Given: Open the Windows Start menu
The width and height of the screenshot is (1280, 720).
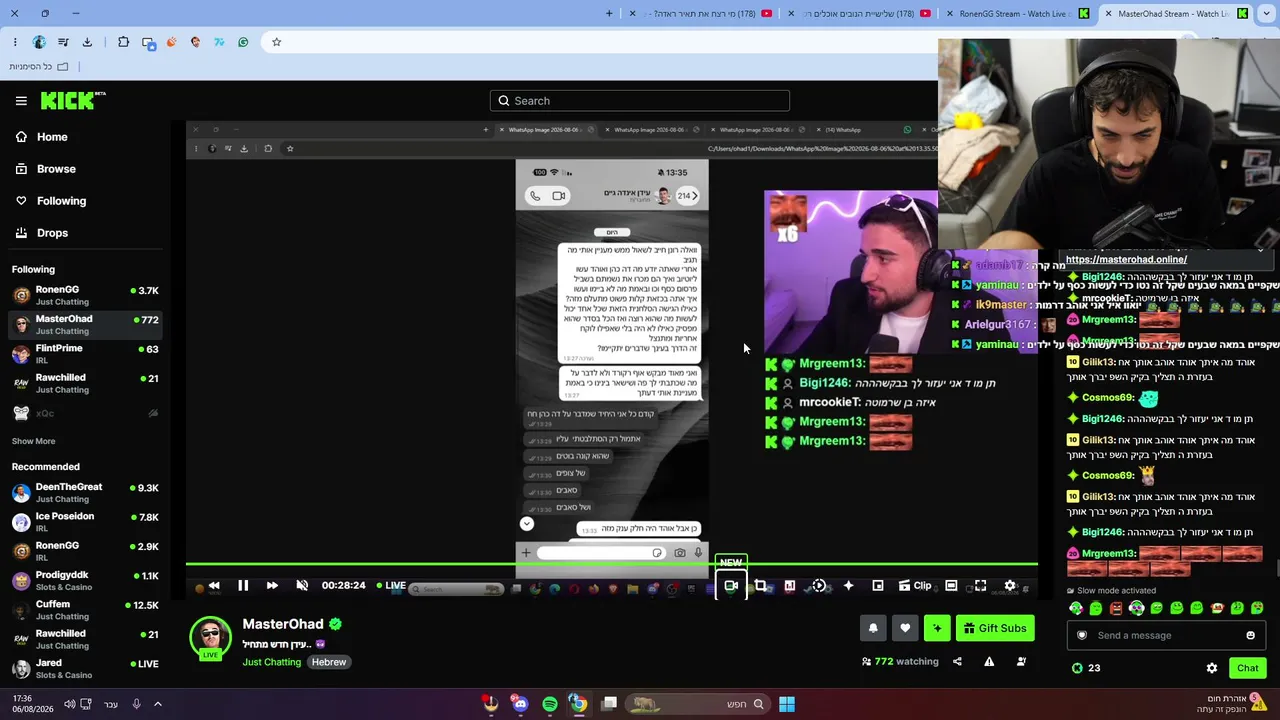Looking at the screenshot, I should pos(787,704).
